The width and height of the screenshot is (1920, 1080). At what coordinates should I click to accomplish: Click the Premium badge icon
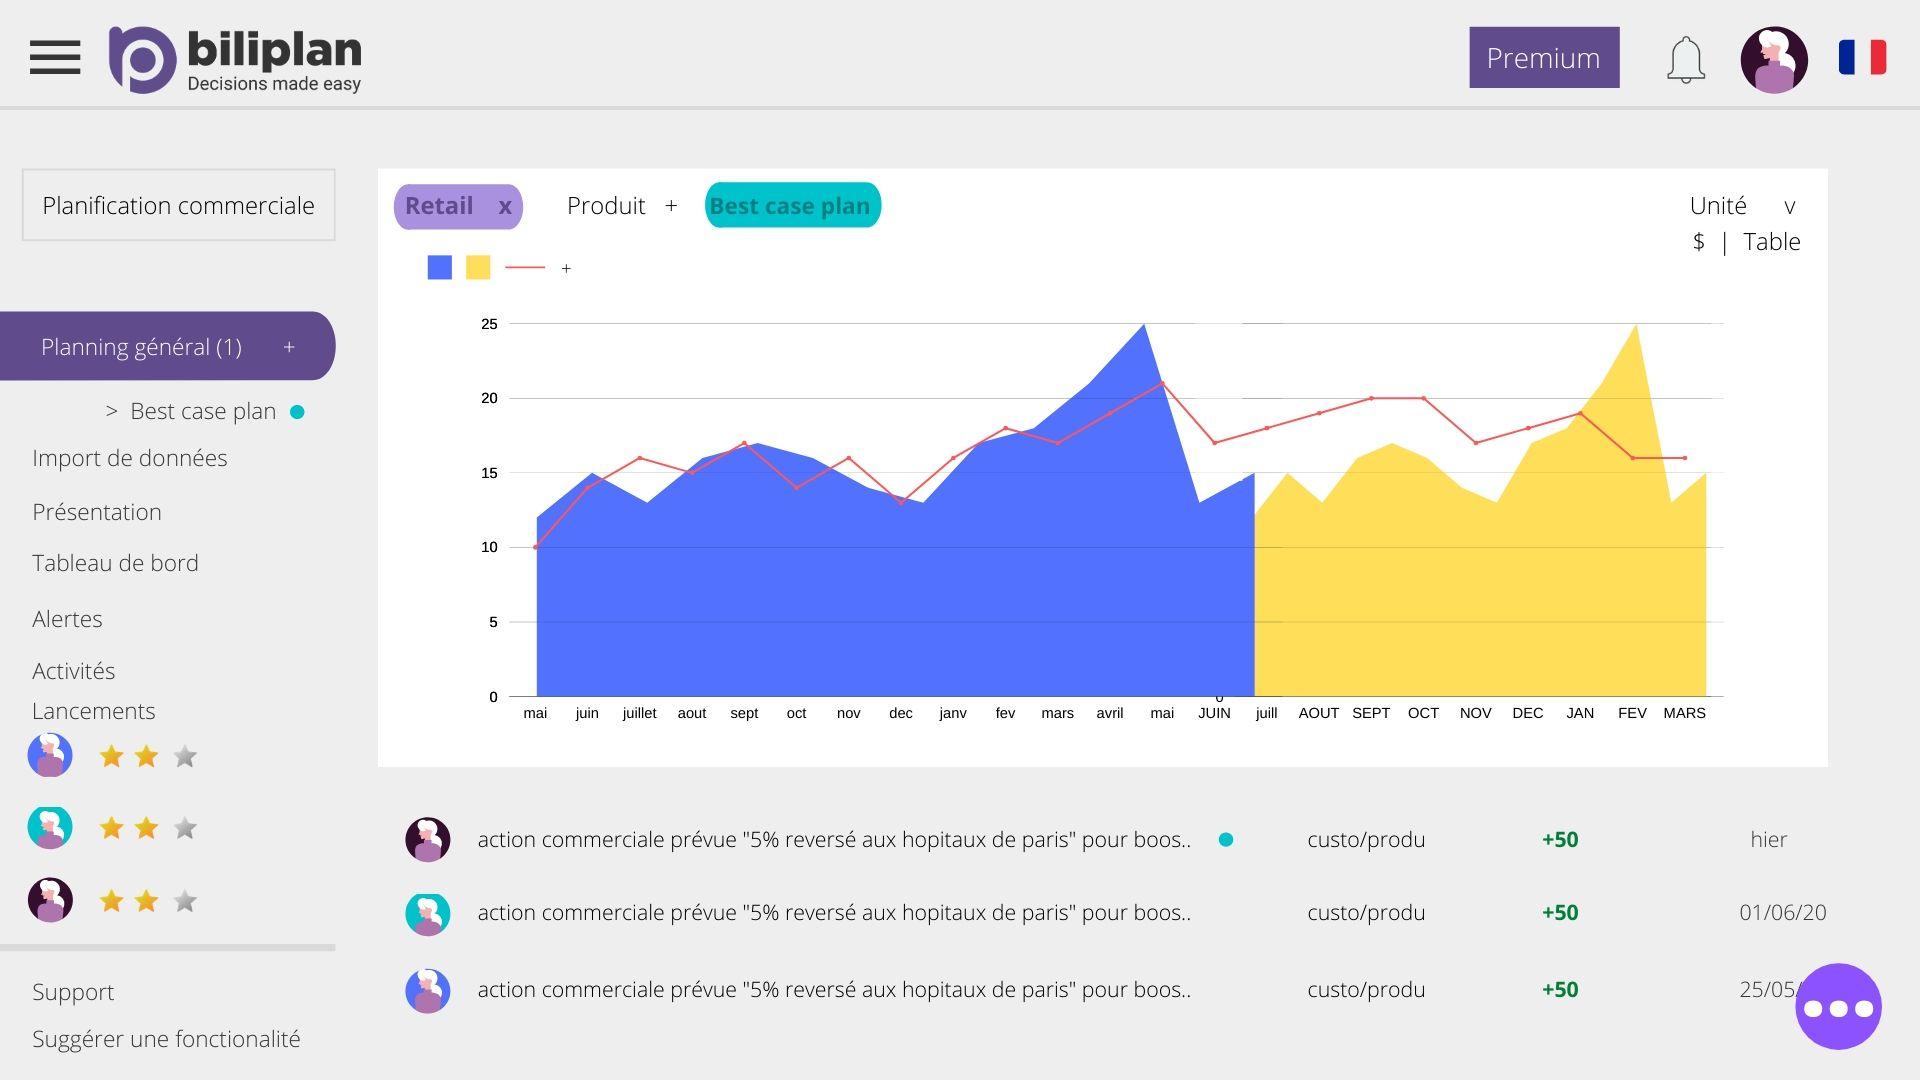click(x=1544, y=55)
